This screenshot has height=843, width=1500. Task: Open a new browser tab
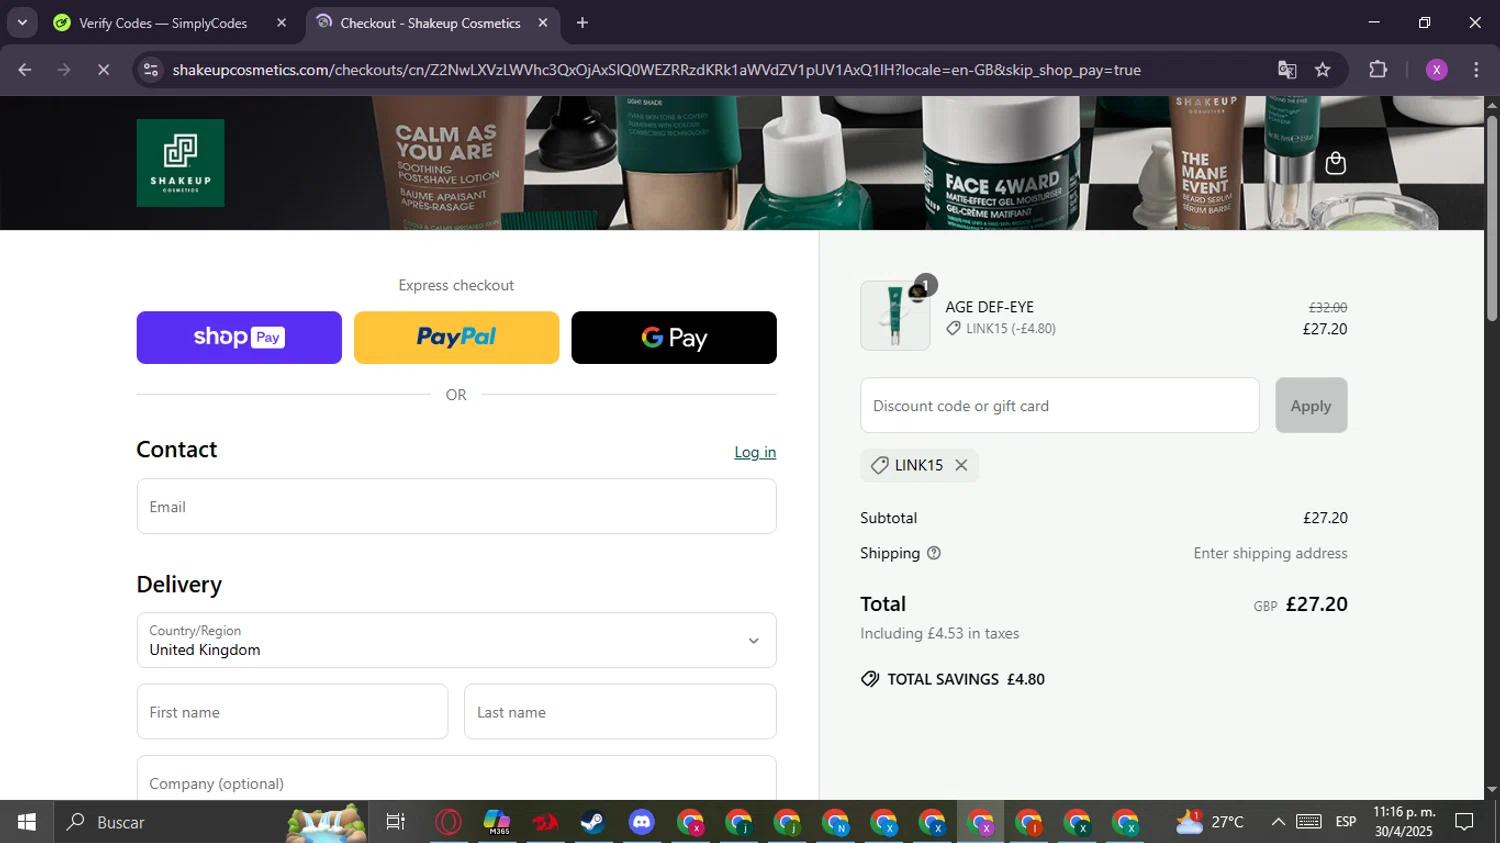tap(582, 23)
